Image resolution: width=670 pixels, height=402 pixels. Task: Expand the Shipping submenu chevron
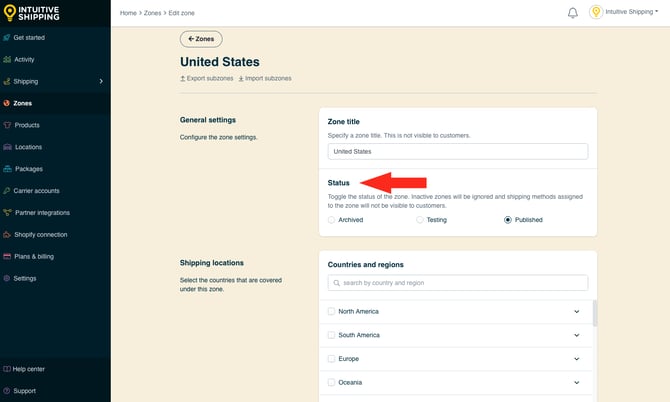click(101, 81)
